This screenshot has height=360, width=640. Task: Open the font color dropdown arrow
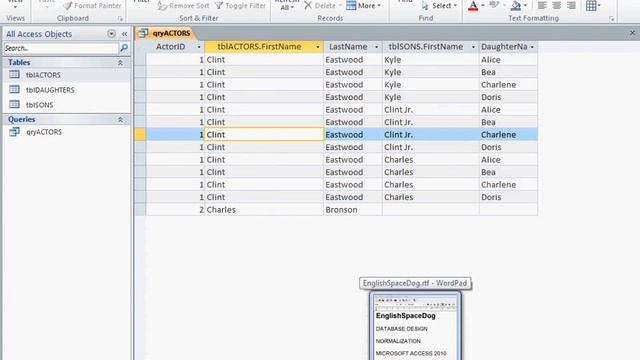483,6
